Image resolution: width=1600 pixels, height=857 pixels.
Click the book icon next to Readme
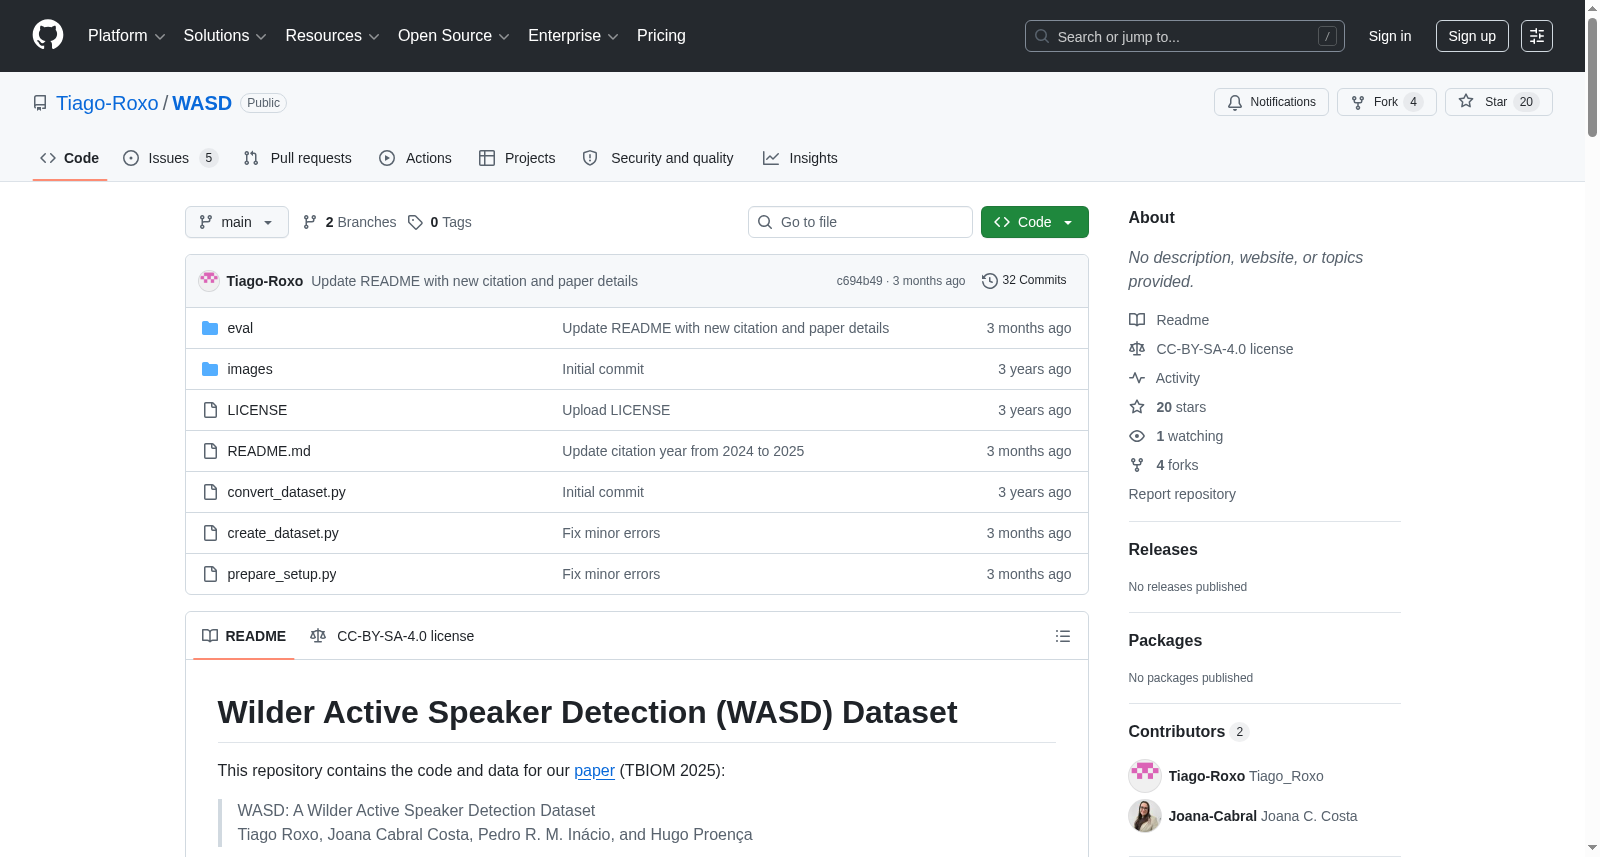pos(1137,320)
